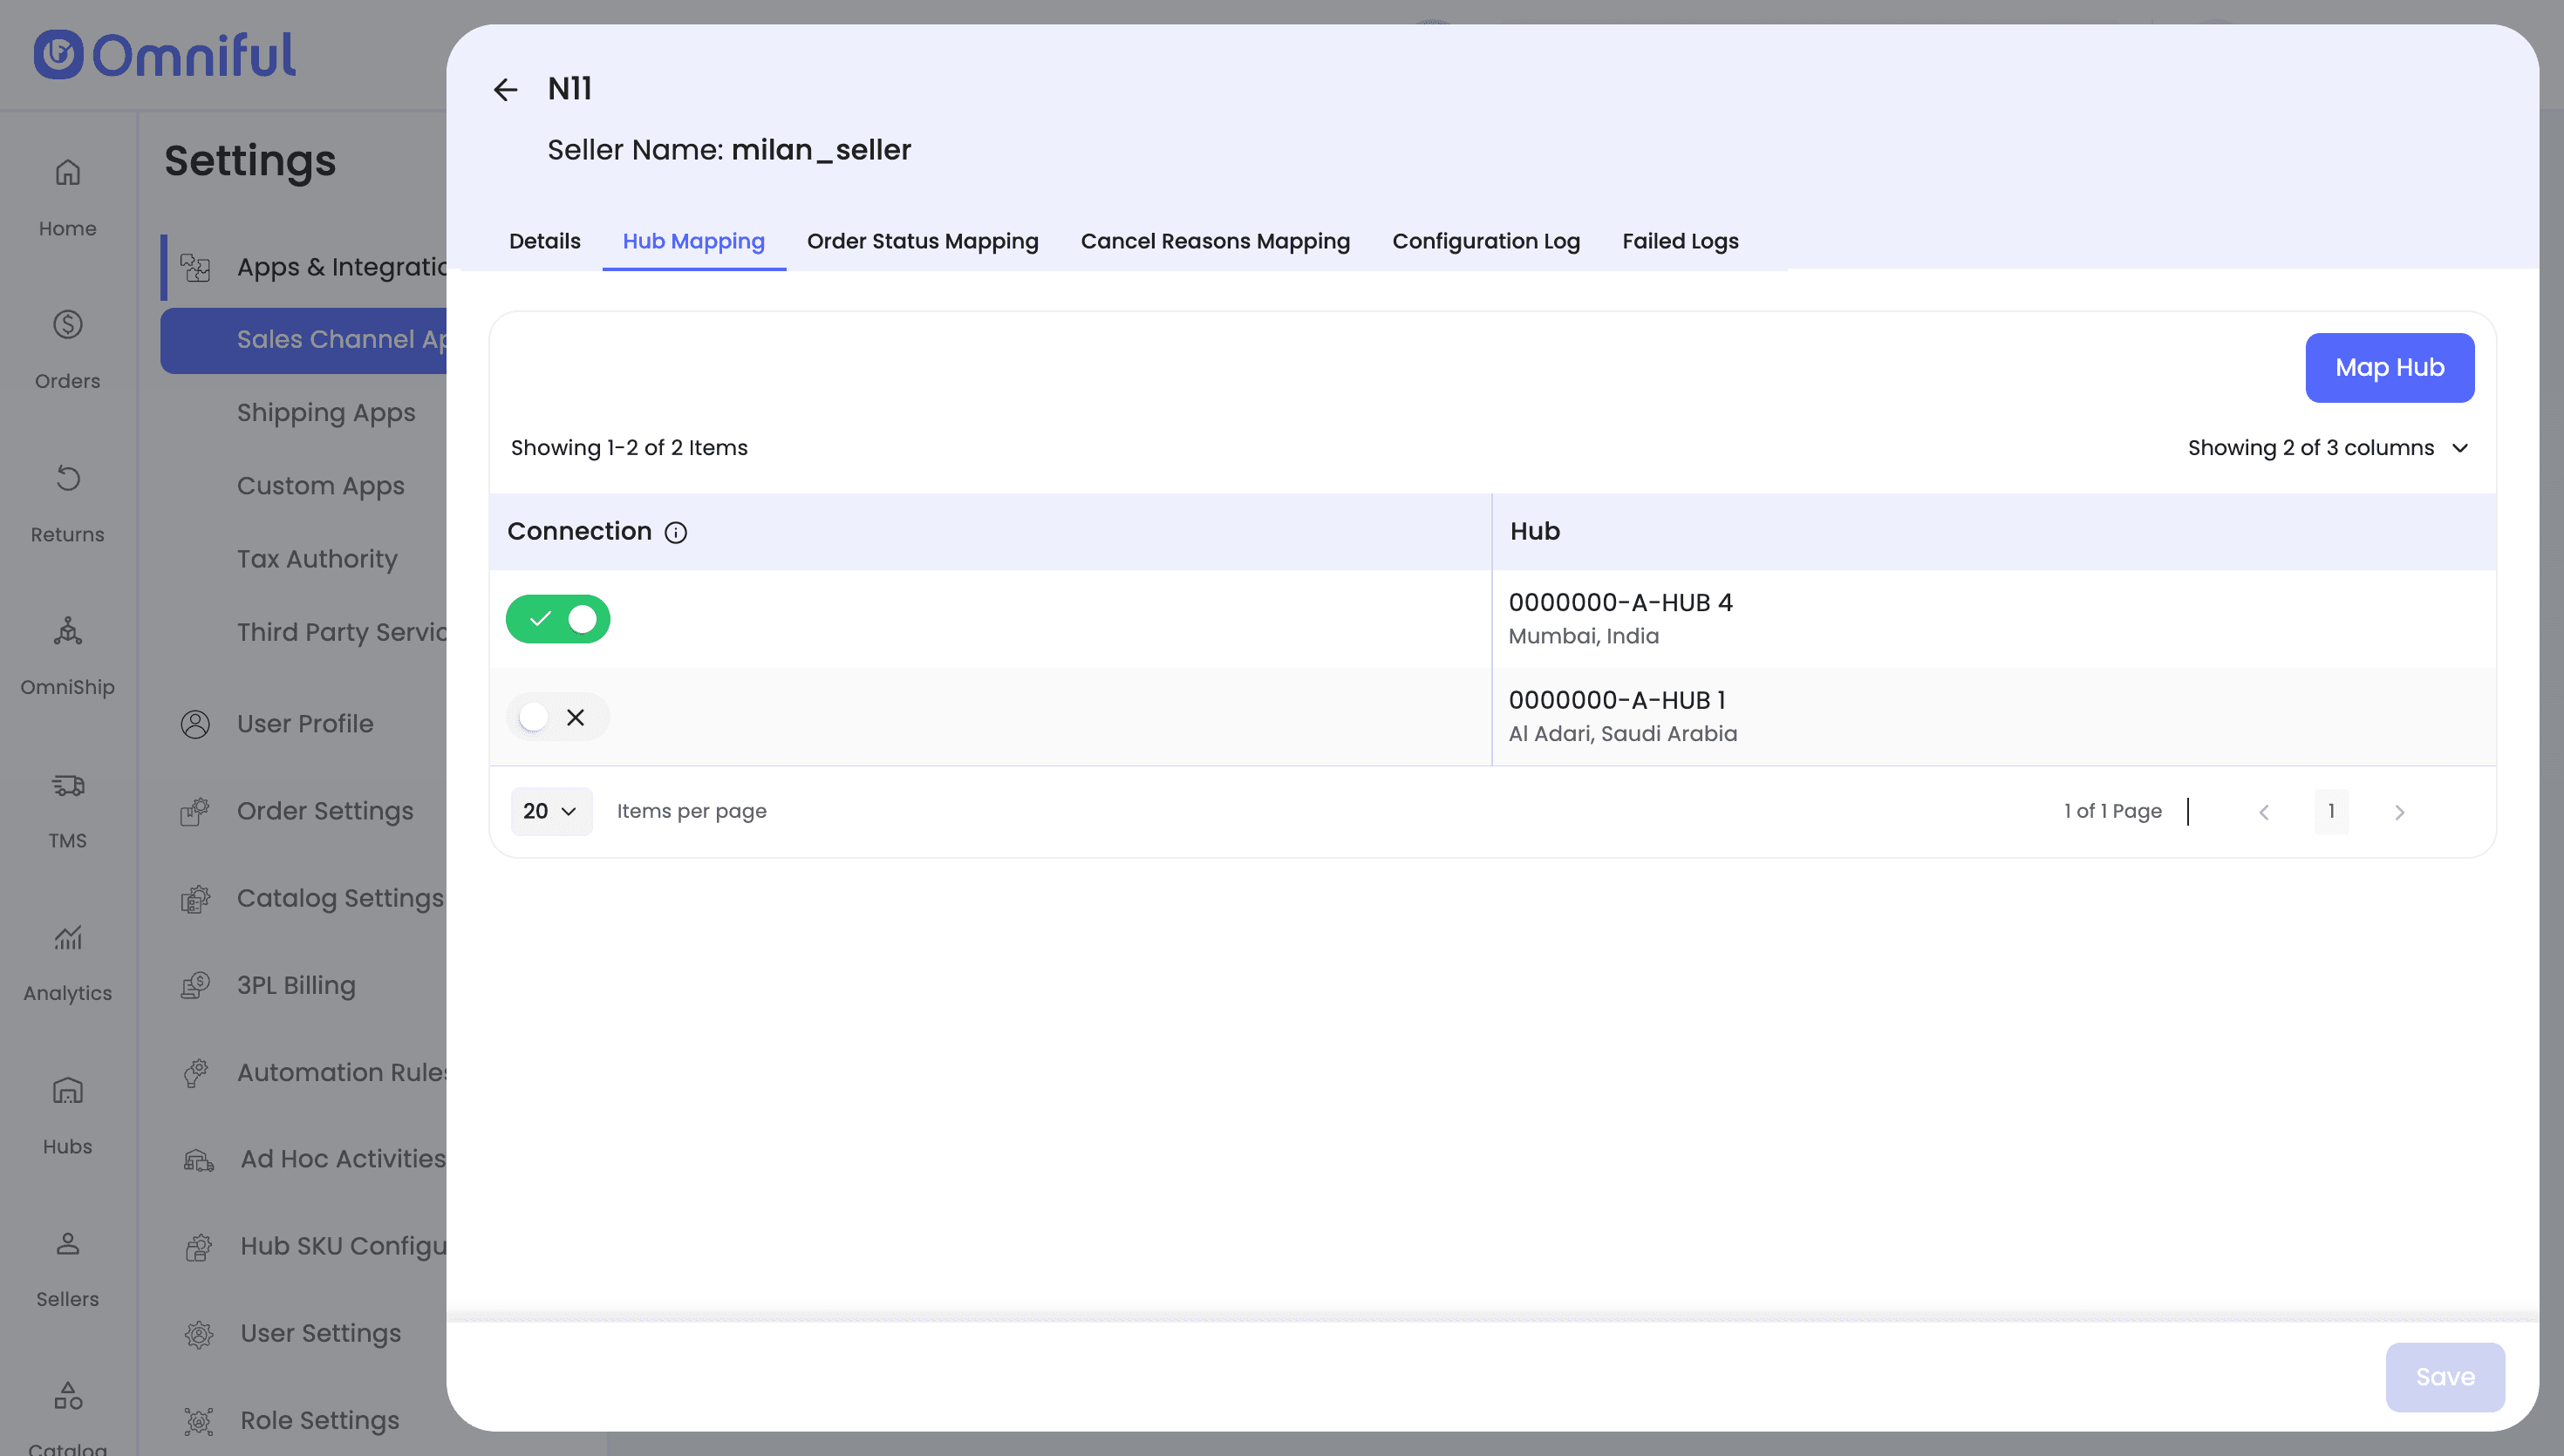Open the Configuration Log tab
This screenshot has width=2564, height=1456.
pyautogui.click(x=1485, y=241)
